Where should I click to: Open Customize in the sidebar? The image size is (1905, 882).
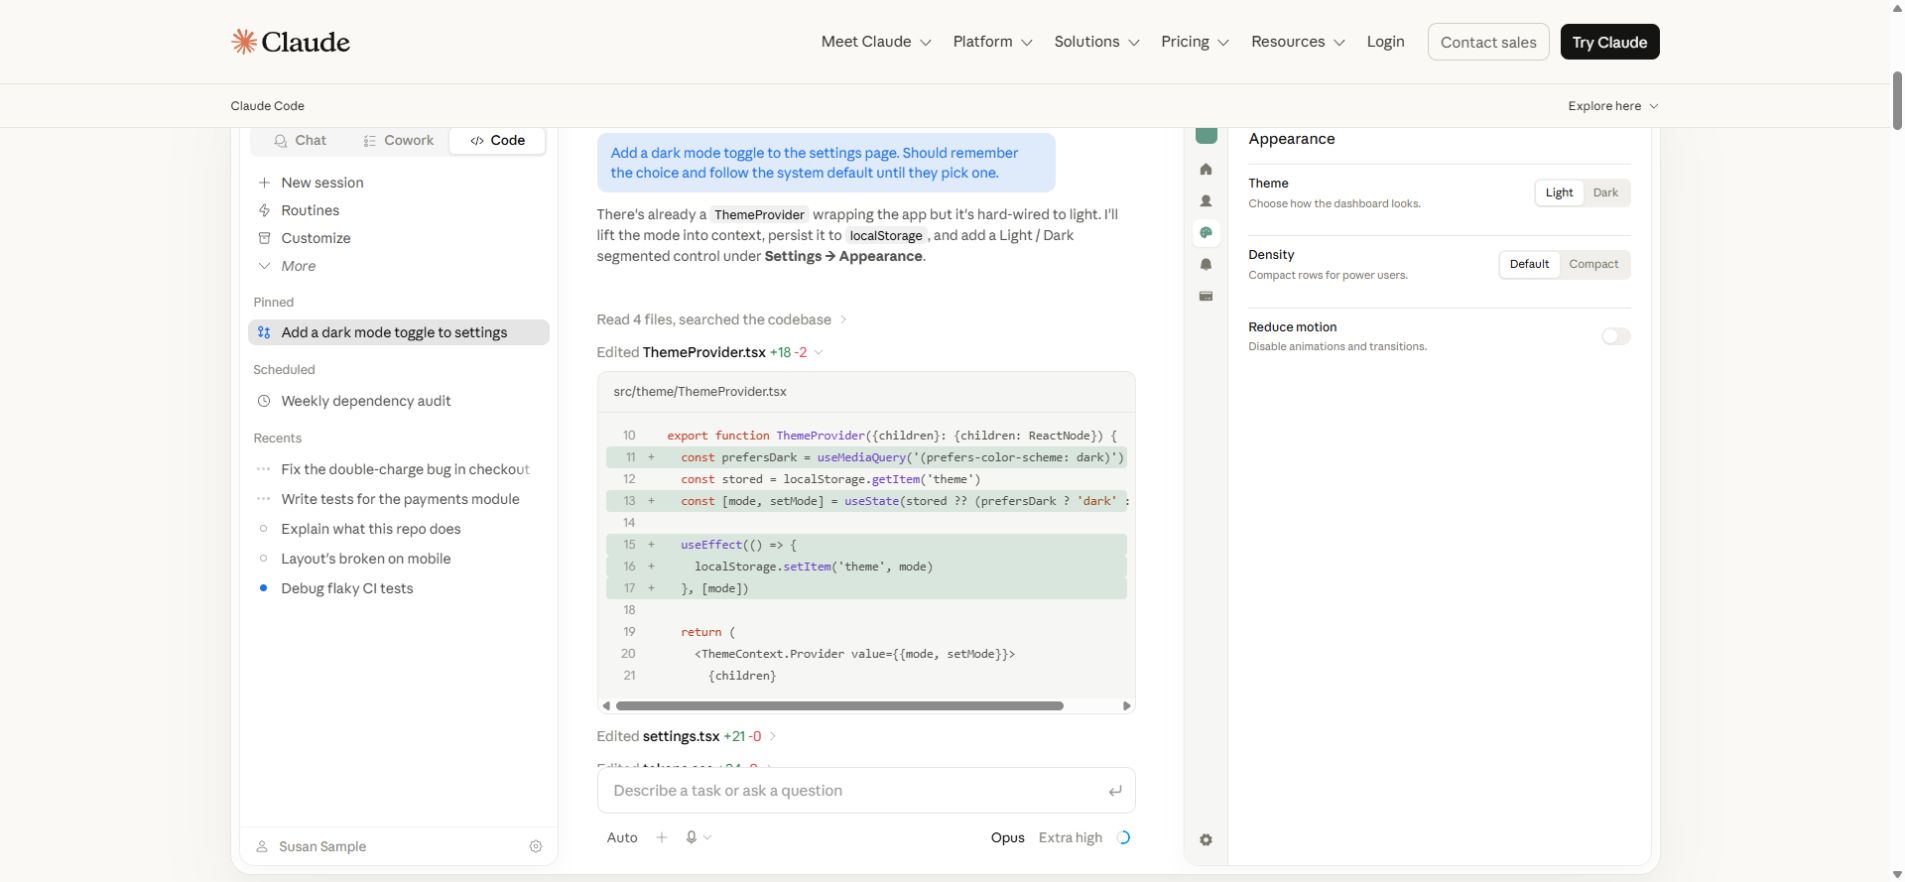point(316,238)
